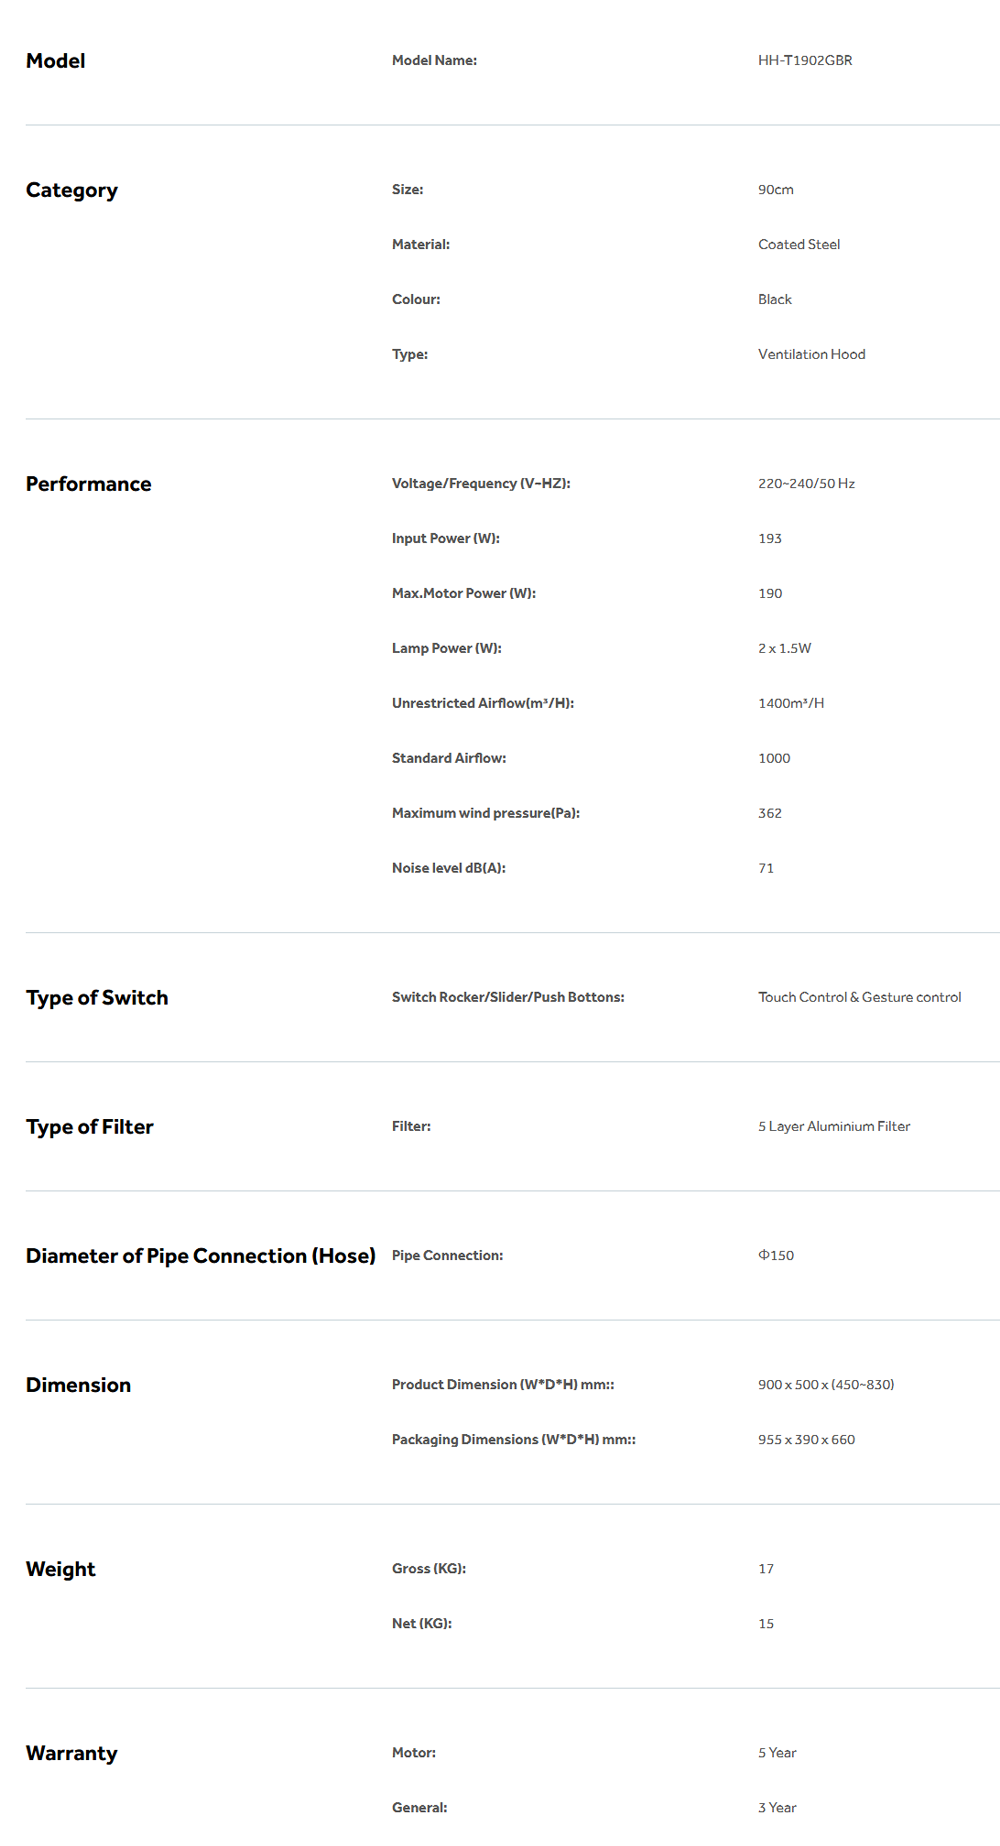Click the Coated Steel material value
Image resolution: width=1000 pixels, height=1846 pixels.
pyautogui.click(x=799, y=244)
